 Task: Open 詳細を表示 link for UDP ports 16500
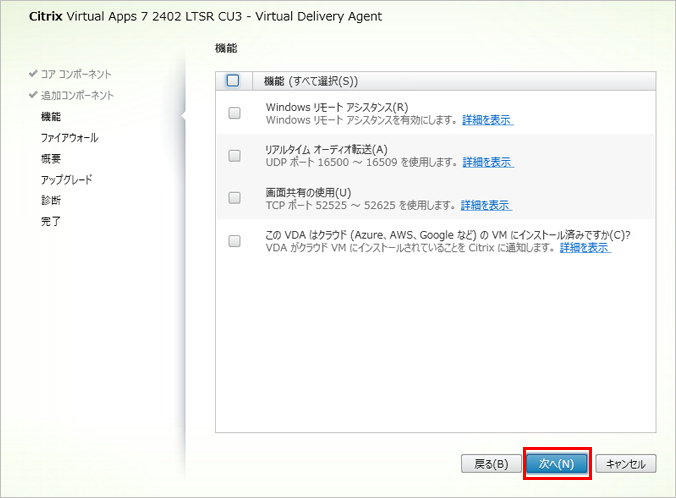[x=487, y=162]
